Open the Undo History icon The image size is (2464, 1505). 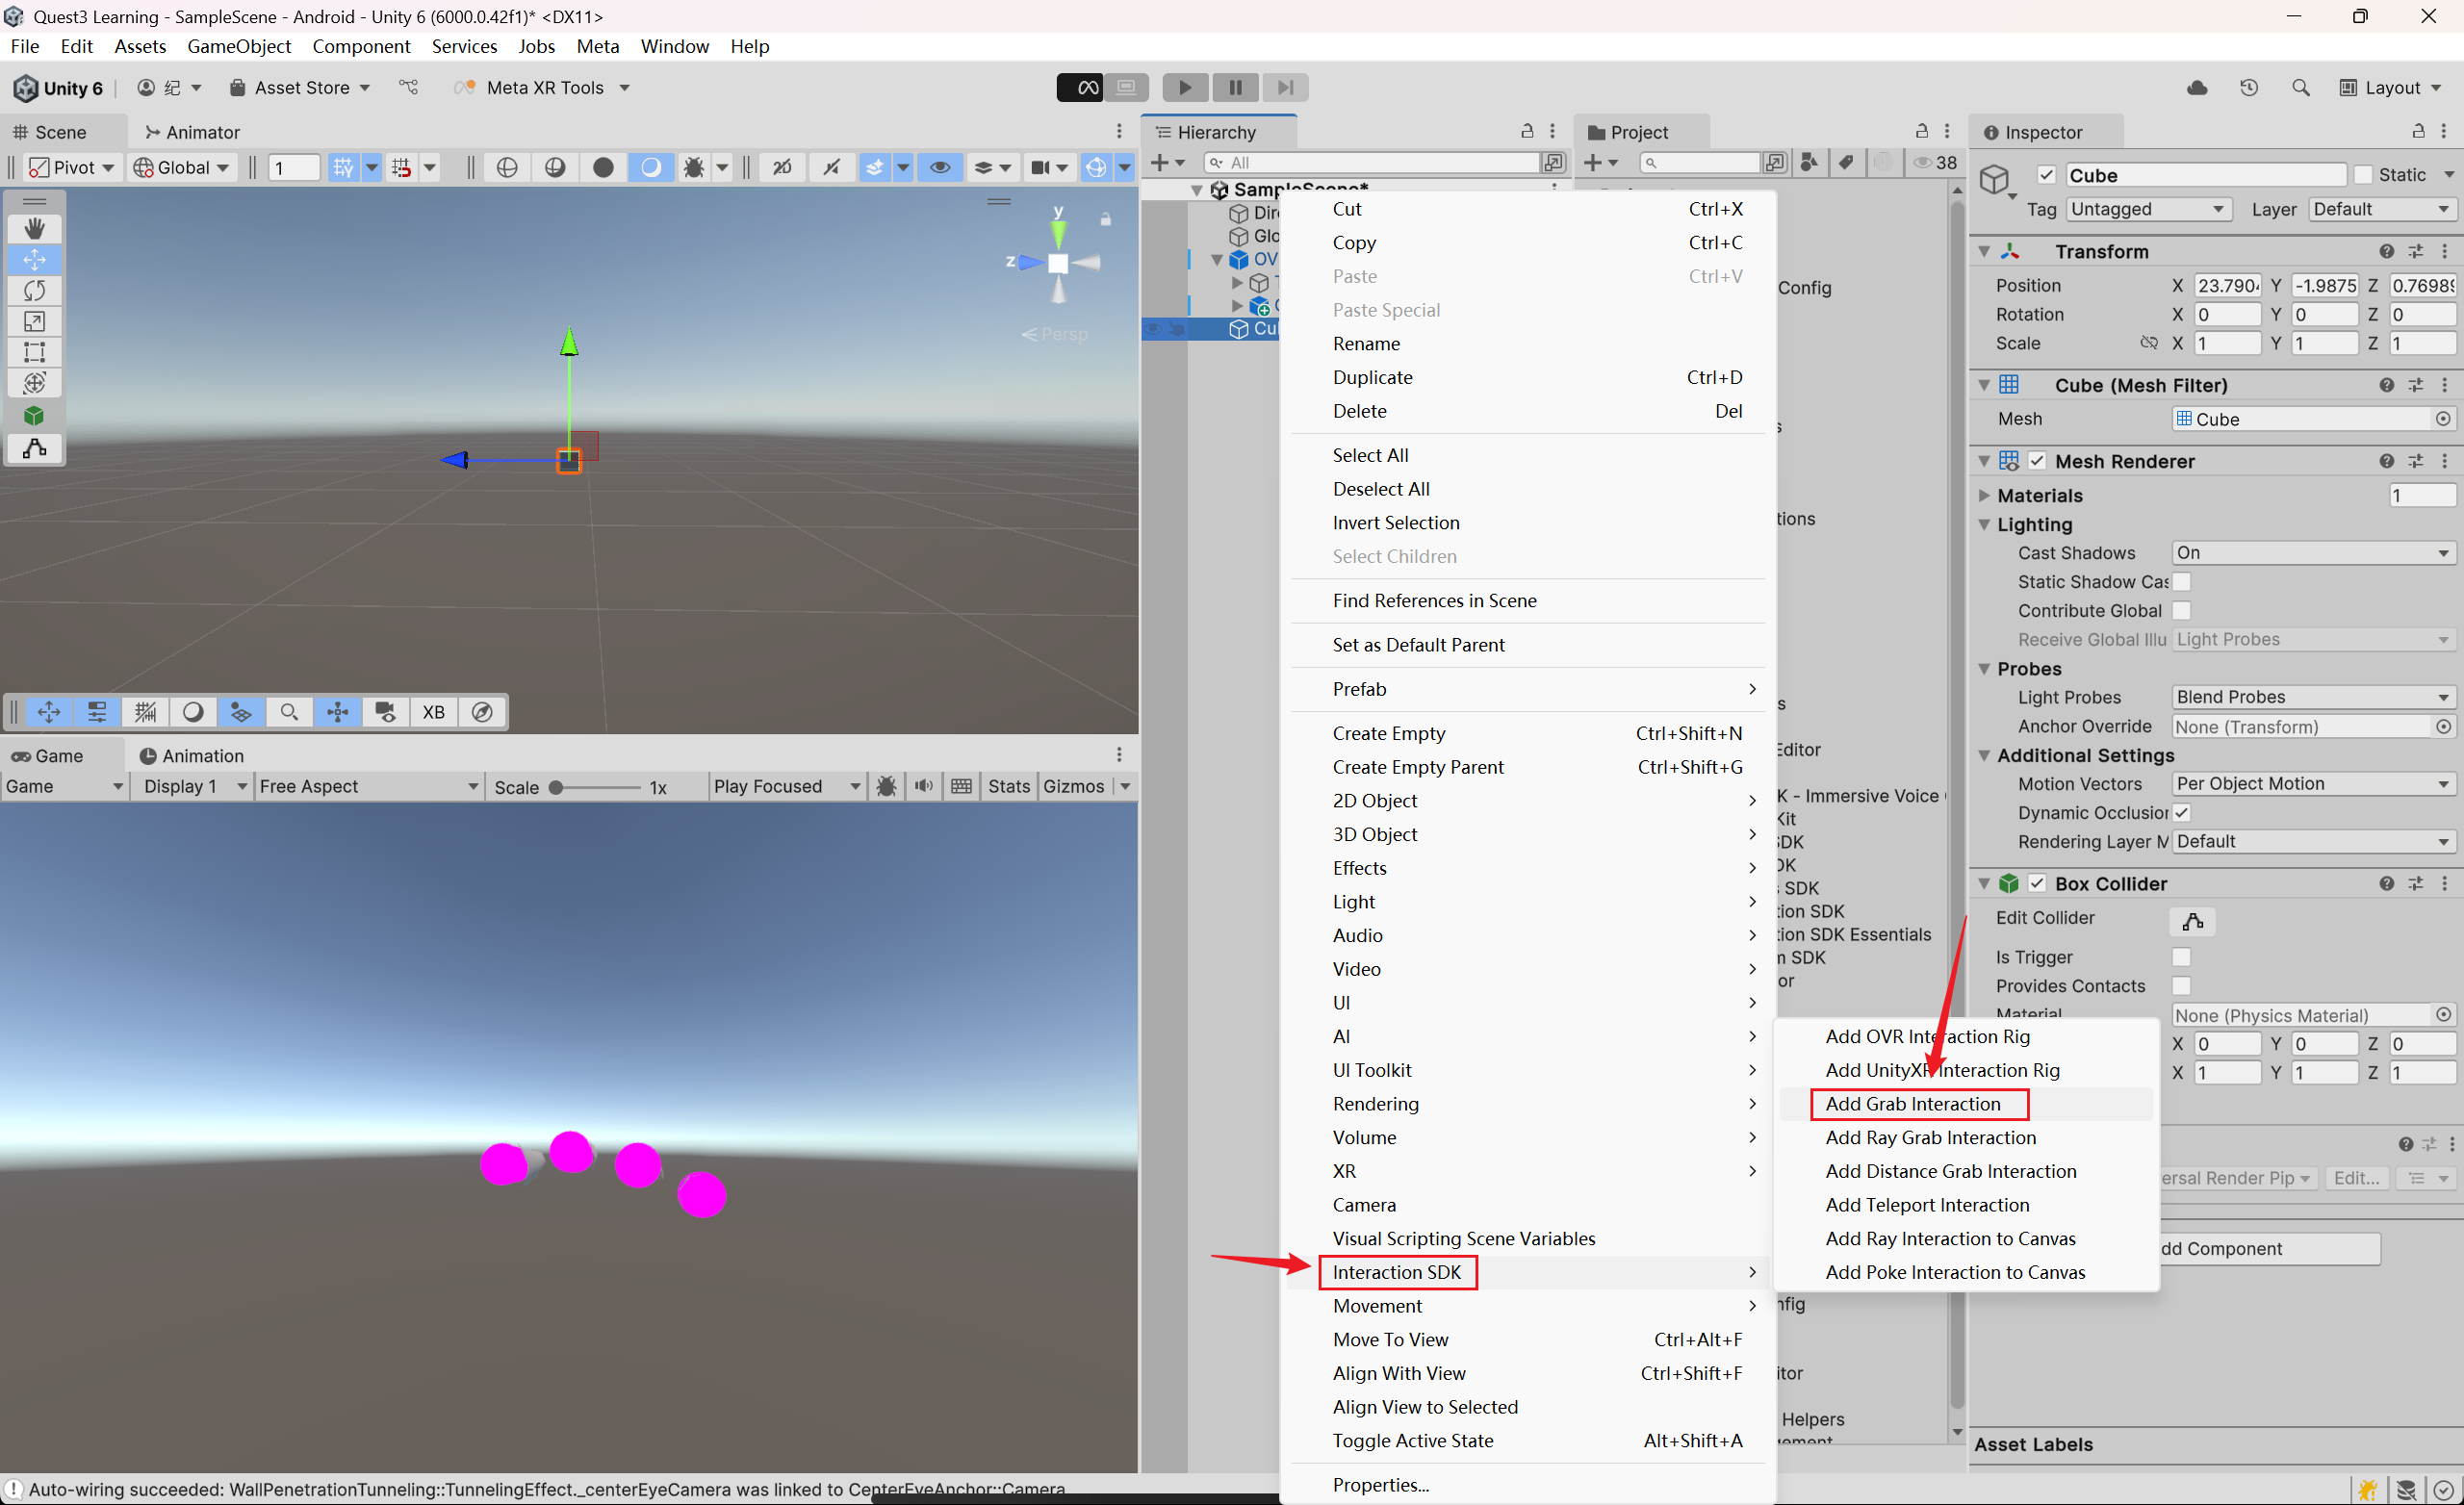pyautogui.click(x=2249, y=88)
